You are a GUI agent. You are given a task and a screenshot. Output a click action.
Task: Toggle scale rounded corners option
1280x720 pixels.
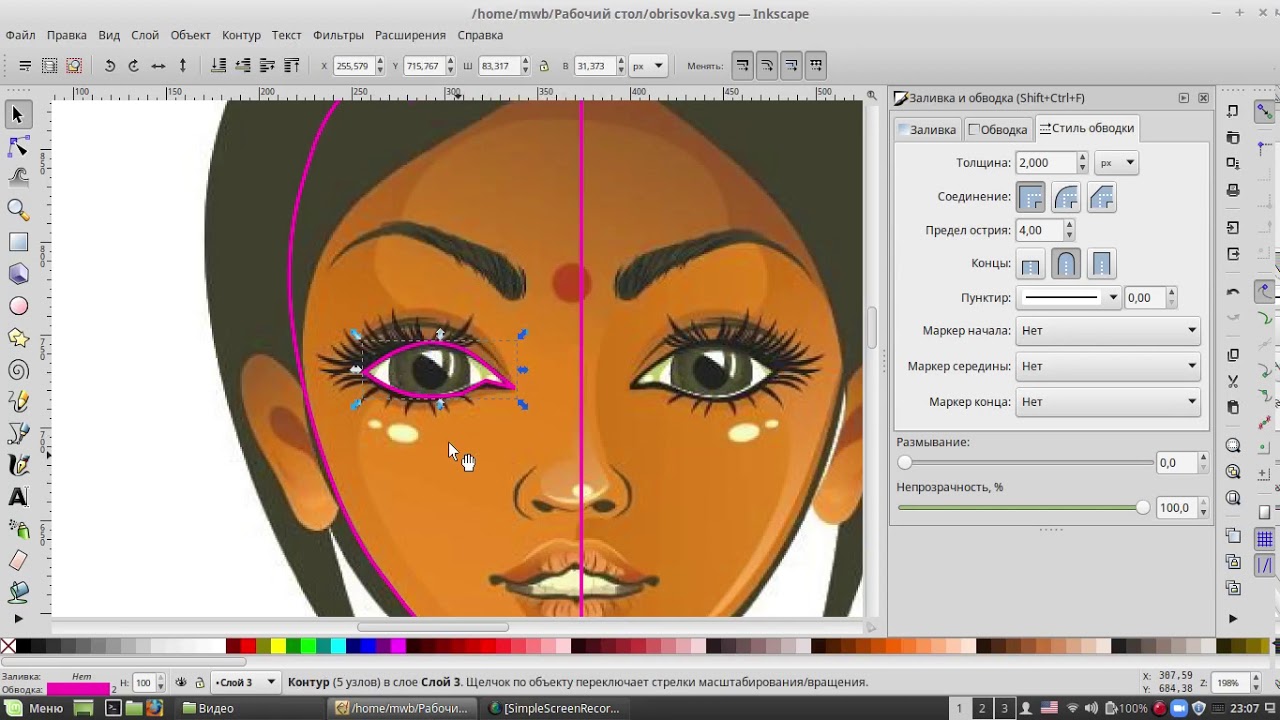pos(767,66)
